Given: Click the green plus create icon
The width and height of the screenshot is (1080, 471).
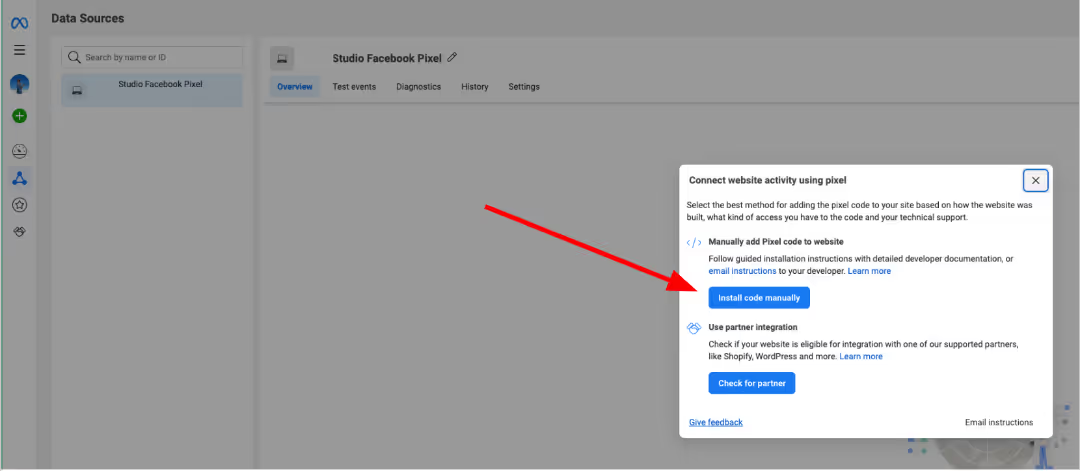Looking at the screenshot, I should (19, 116).
